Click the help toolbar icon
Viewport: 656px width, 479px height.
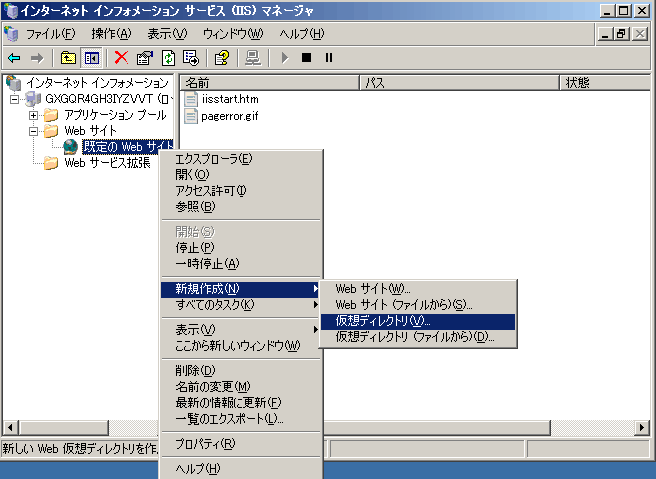(222, 58)
